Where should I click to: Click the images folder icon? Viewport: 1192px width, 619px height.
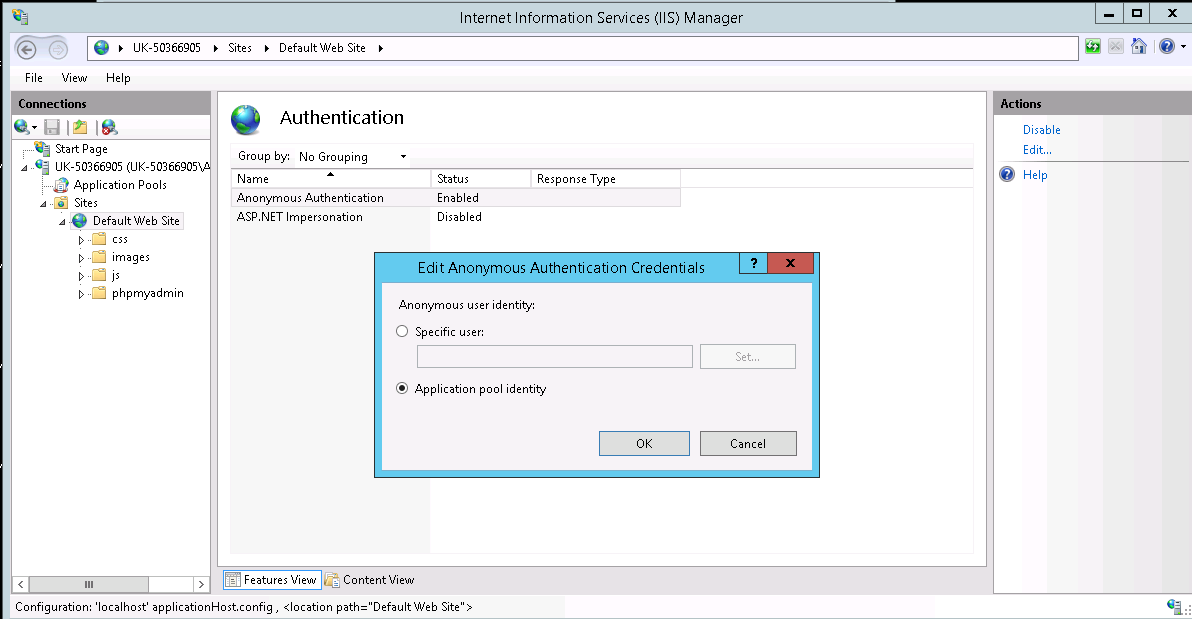tap(99, 257)
